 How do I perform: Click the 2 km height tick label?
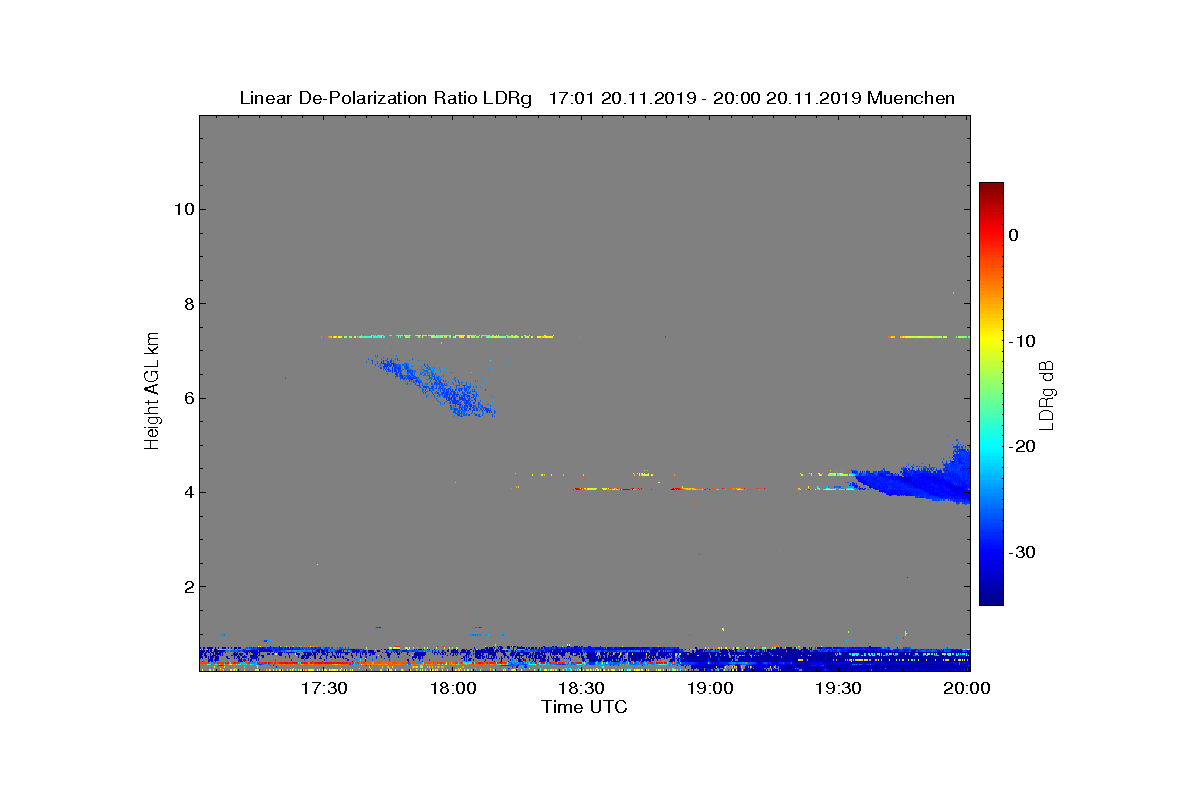(188, 586)
